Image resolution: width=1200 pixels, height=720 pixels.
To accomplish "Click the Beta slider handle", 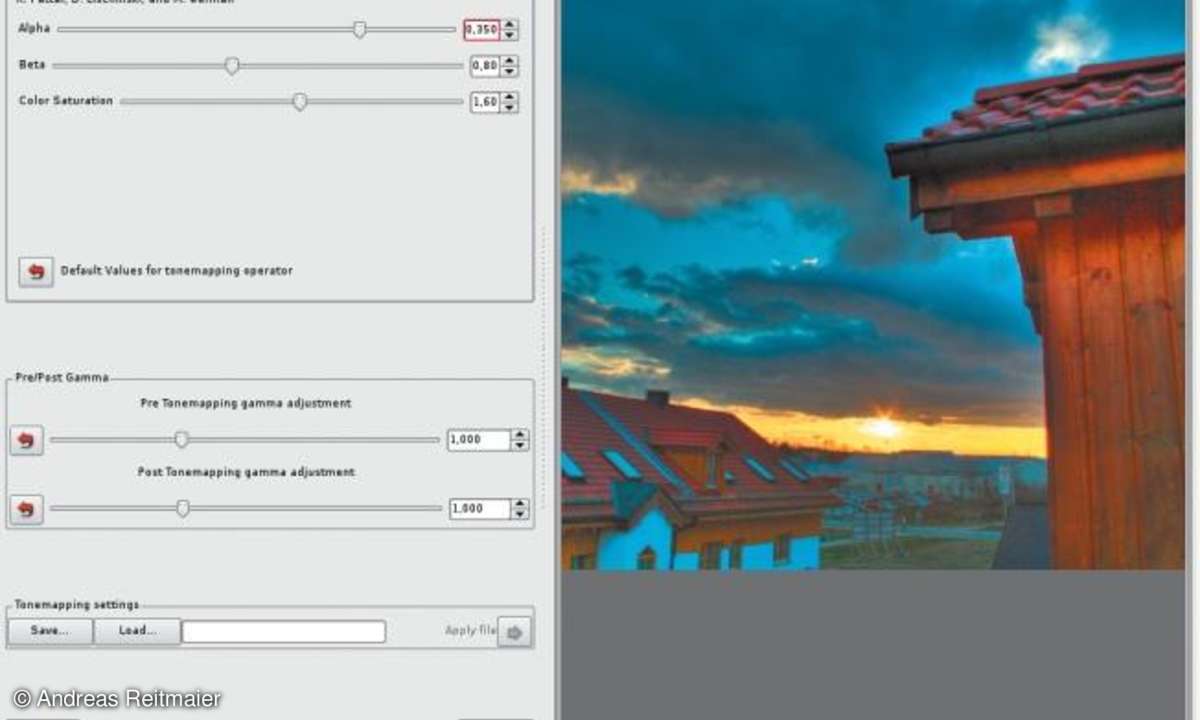I will point(232,66).
